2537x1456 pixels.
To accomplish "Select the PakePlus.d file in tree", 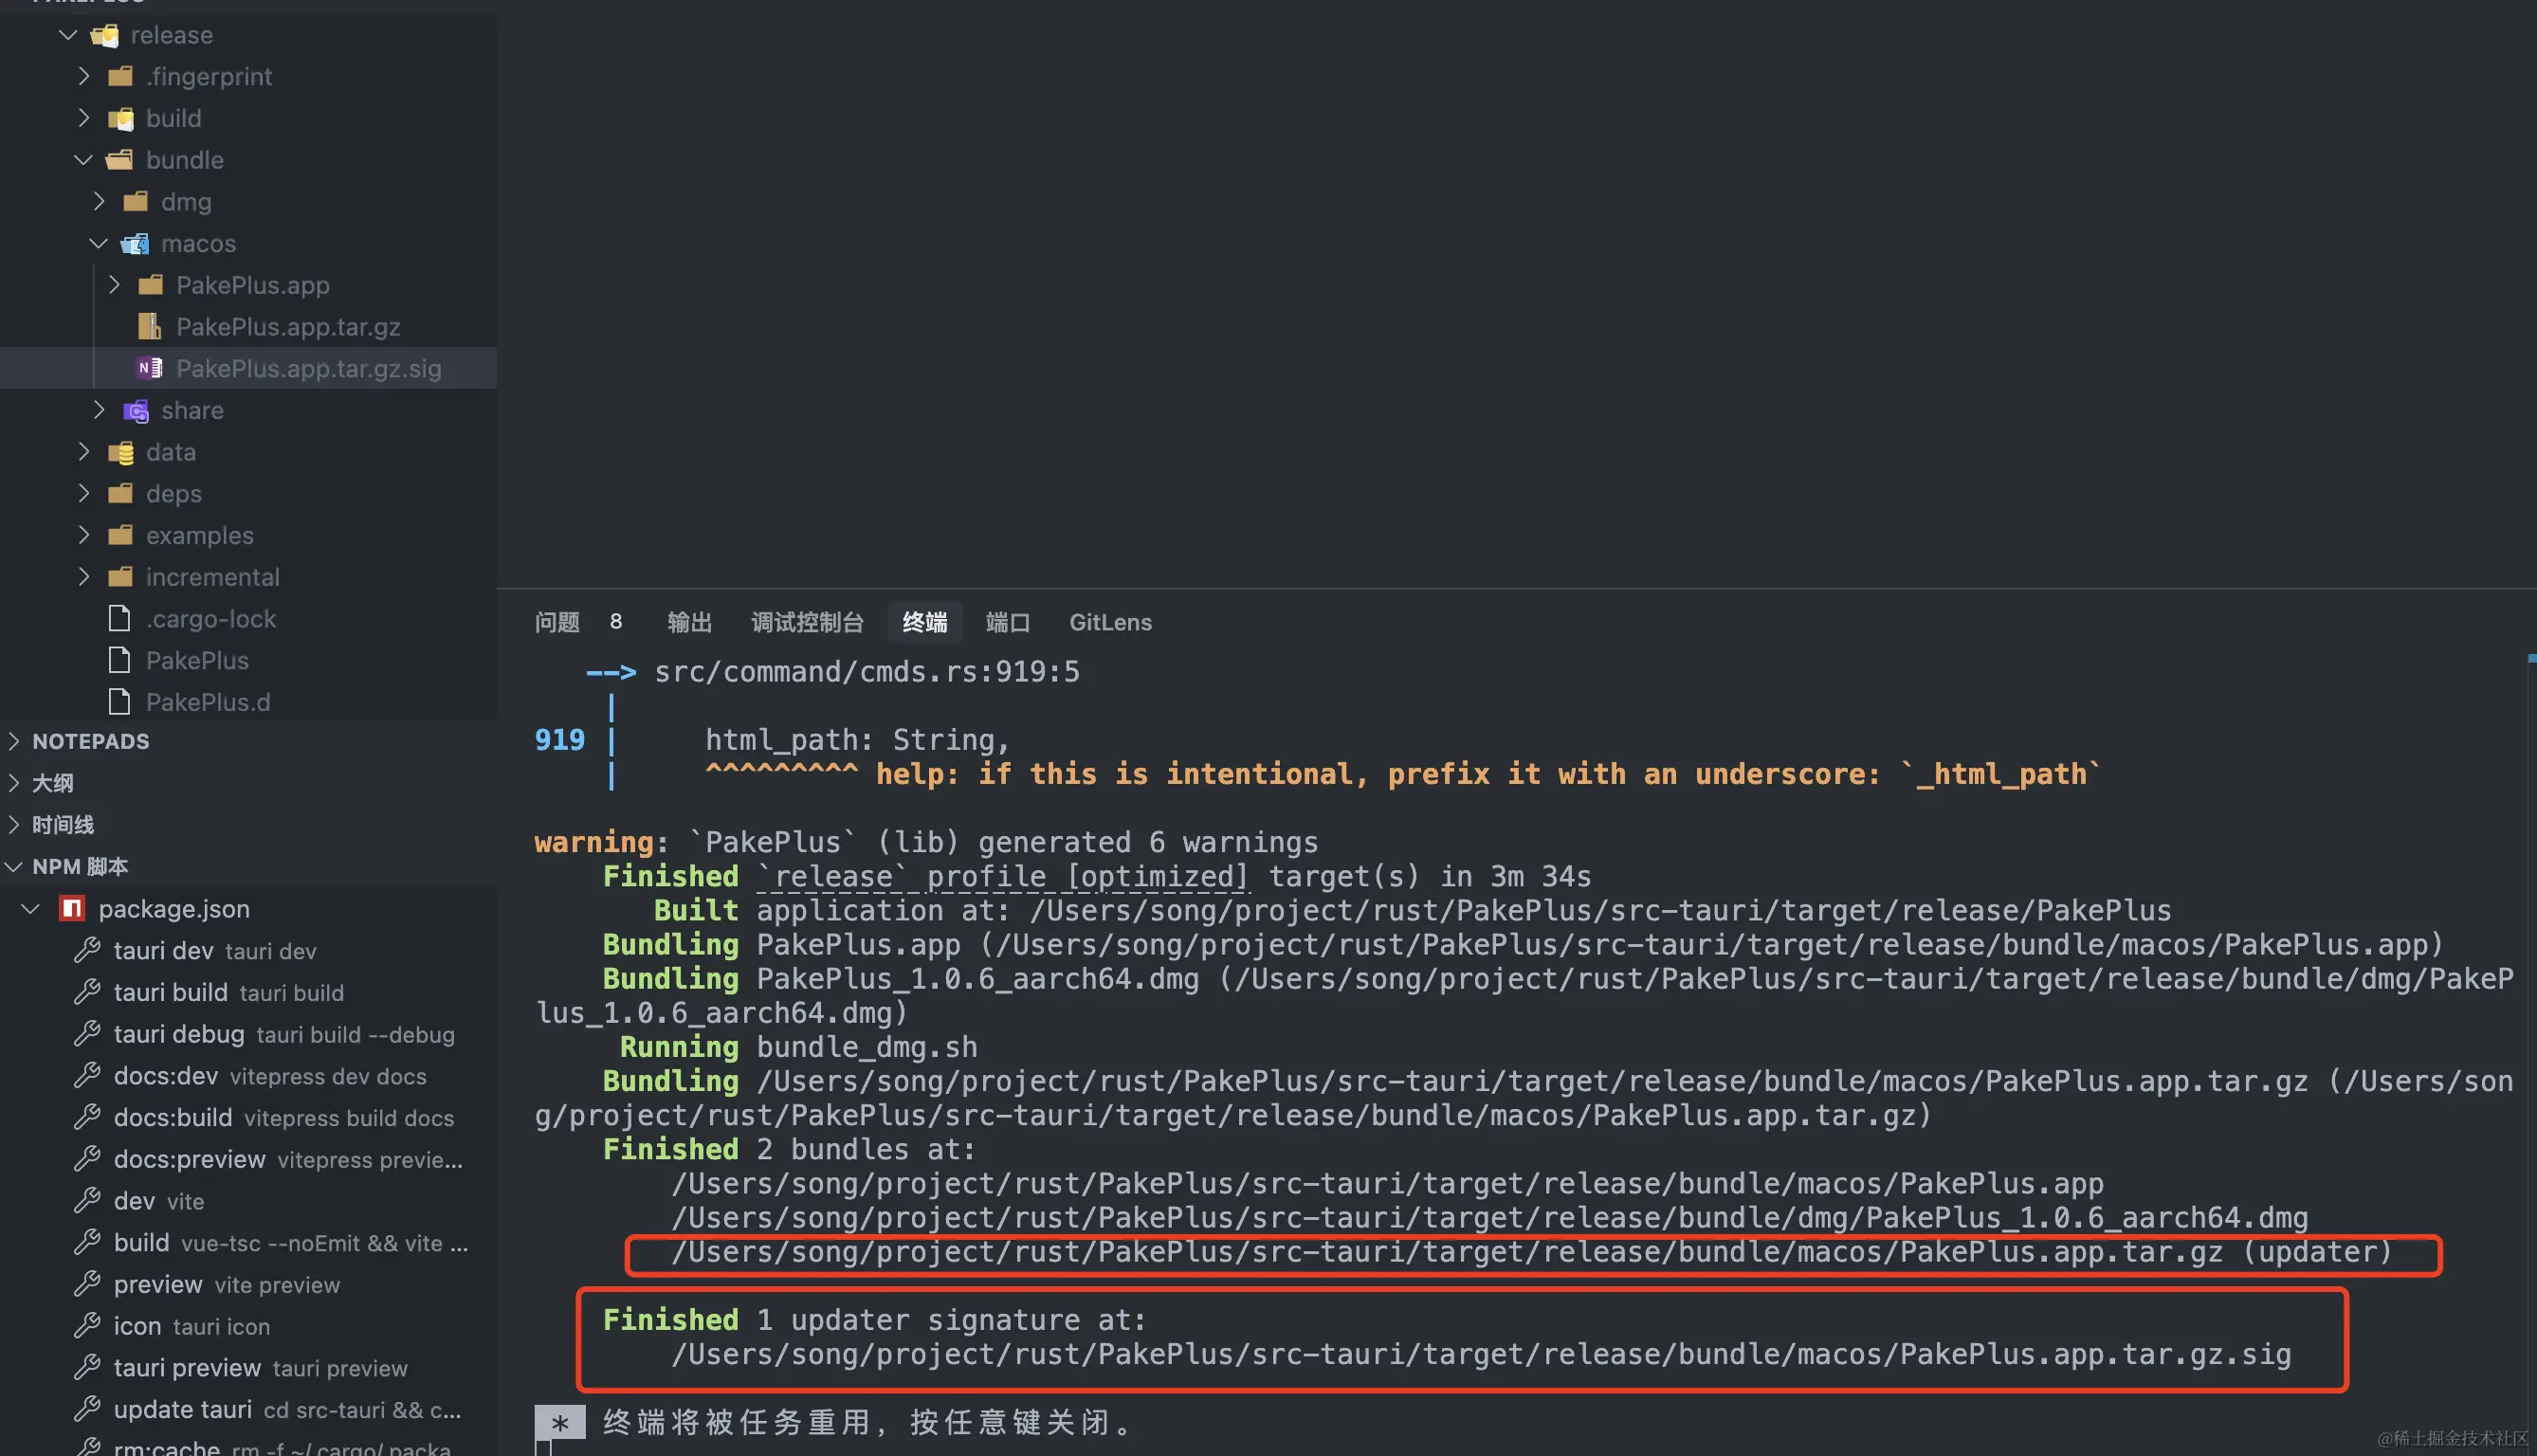I will 207,702.
